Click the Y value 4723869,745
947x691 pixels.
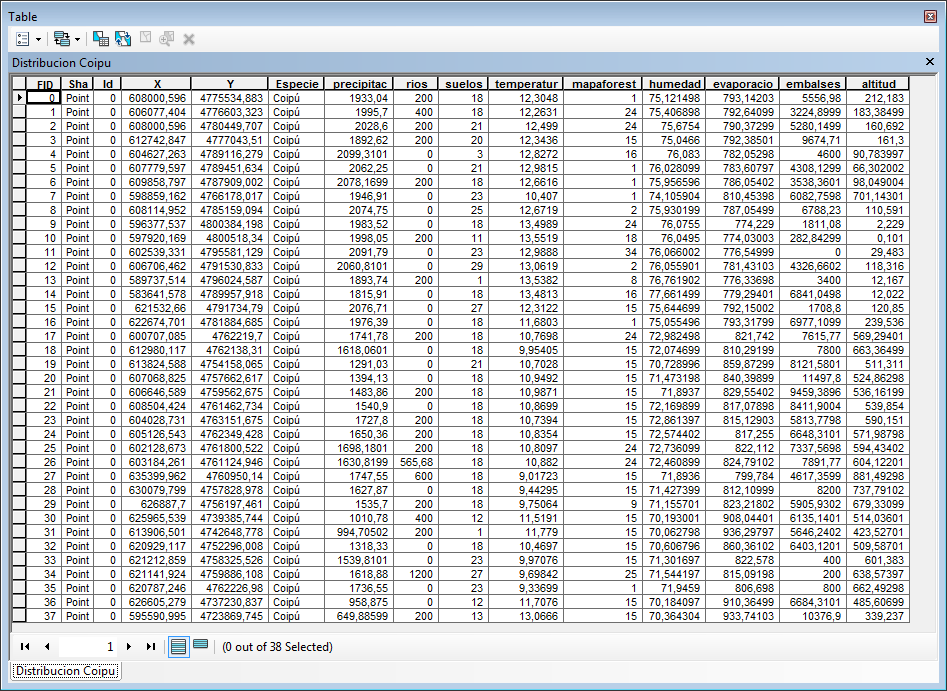tap(231, 615)
